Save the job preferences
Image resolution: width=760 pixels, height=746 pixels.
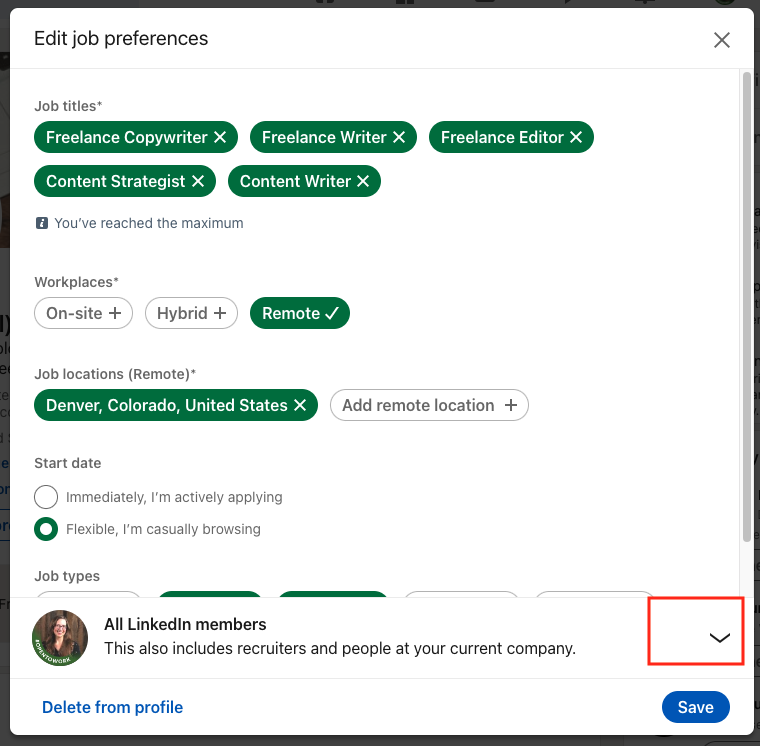[695, 707]
